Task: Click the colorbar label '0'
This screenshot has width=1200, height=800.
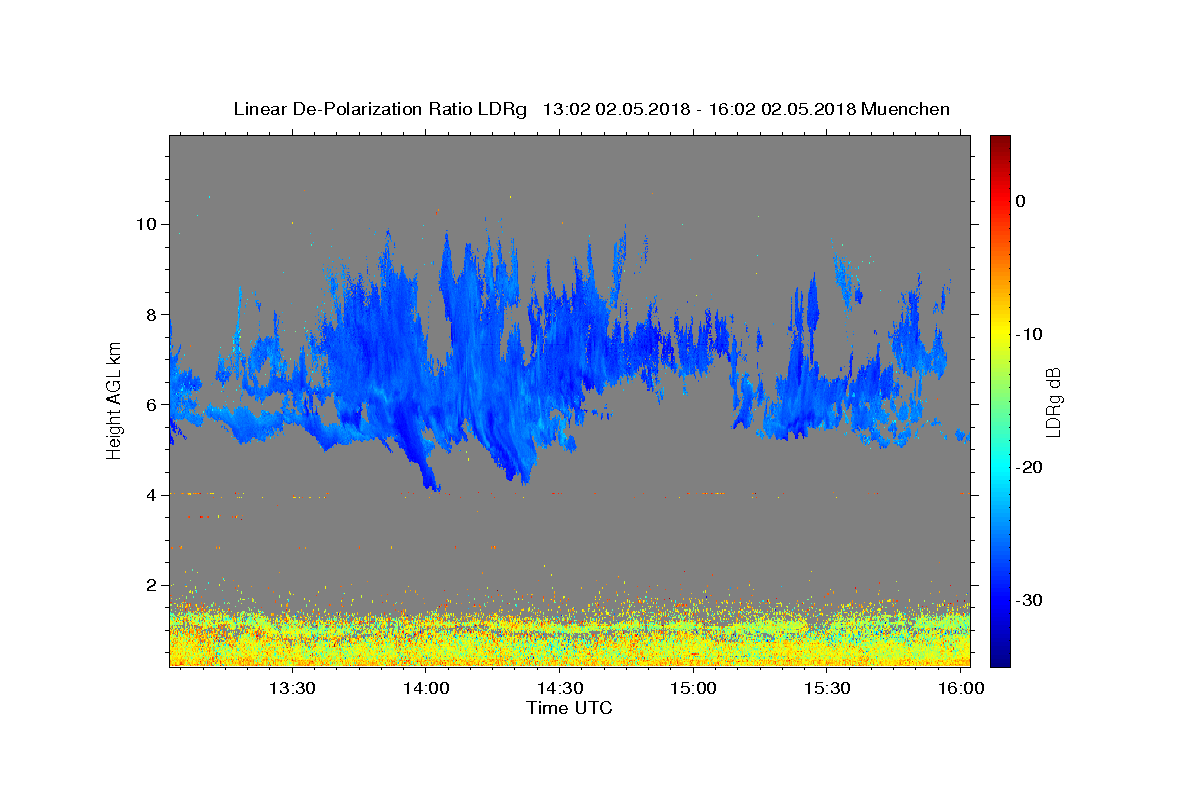Action: 1021,201
